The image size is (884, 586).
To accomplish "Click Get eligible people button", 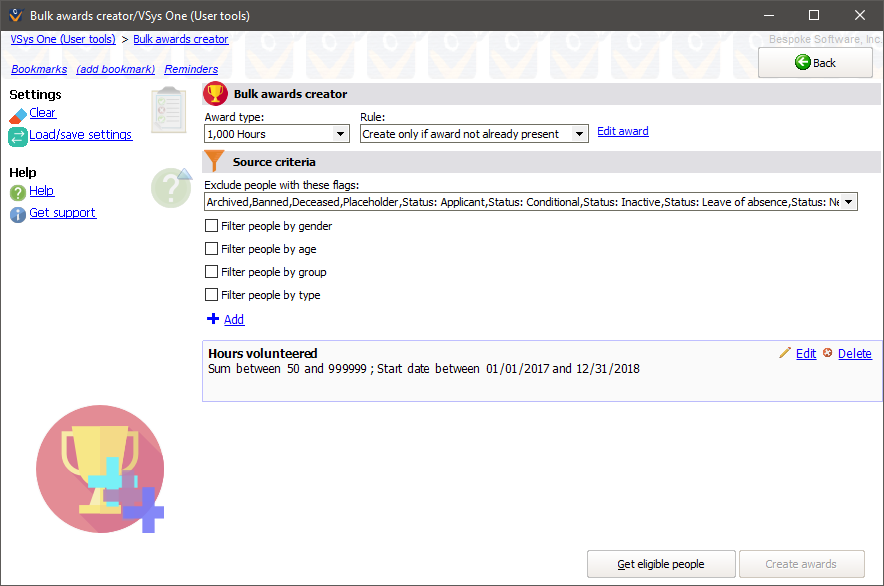I will 661,564.
